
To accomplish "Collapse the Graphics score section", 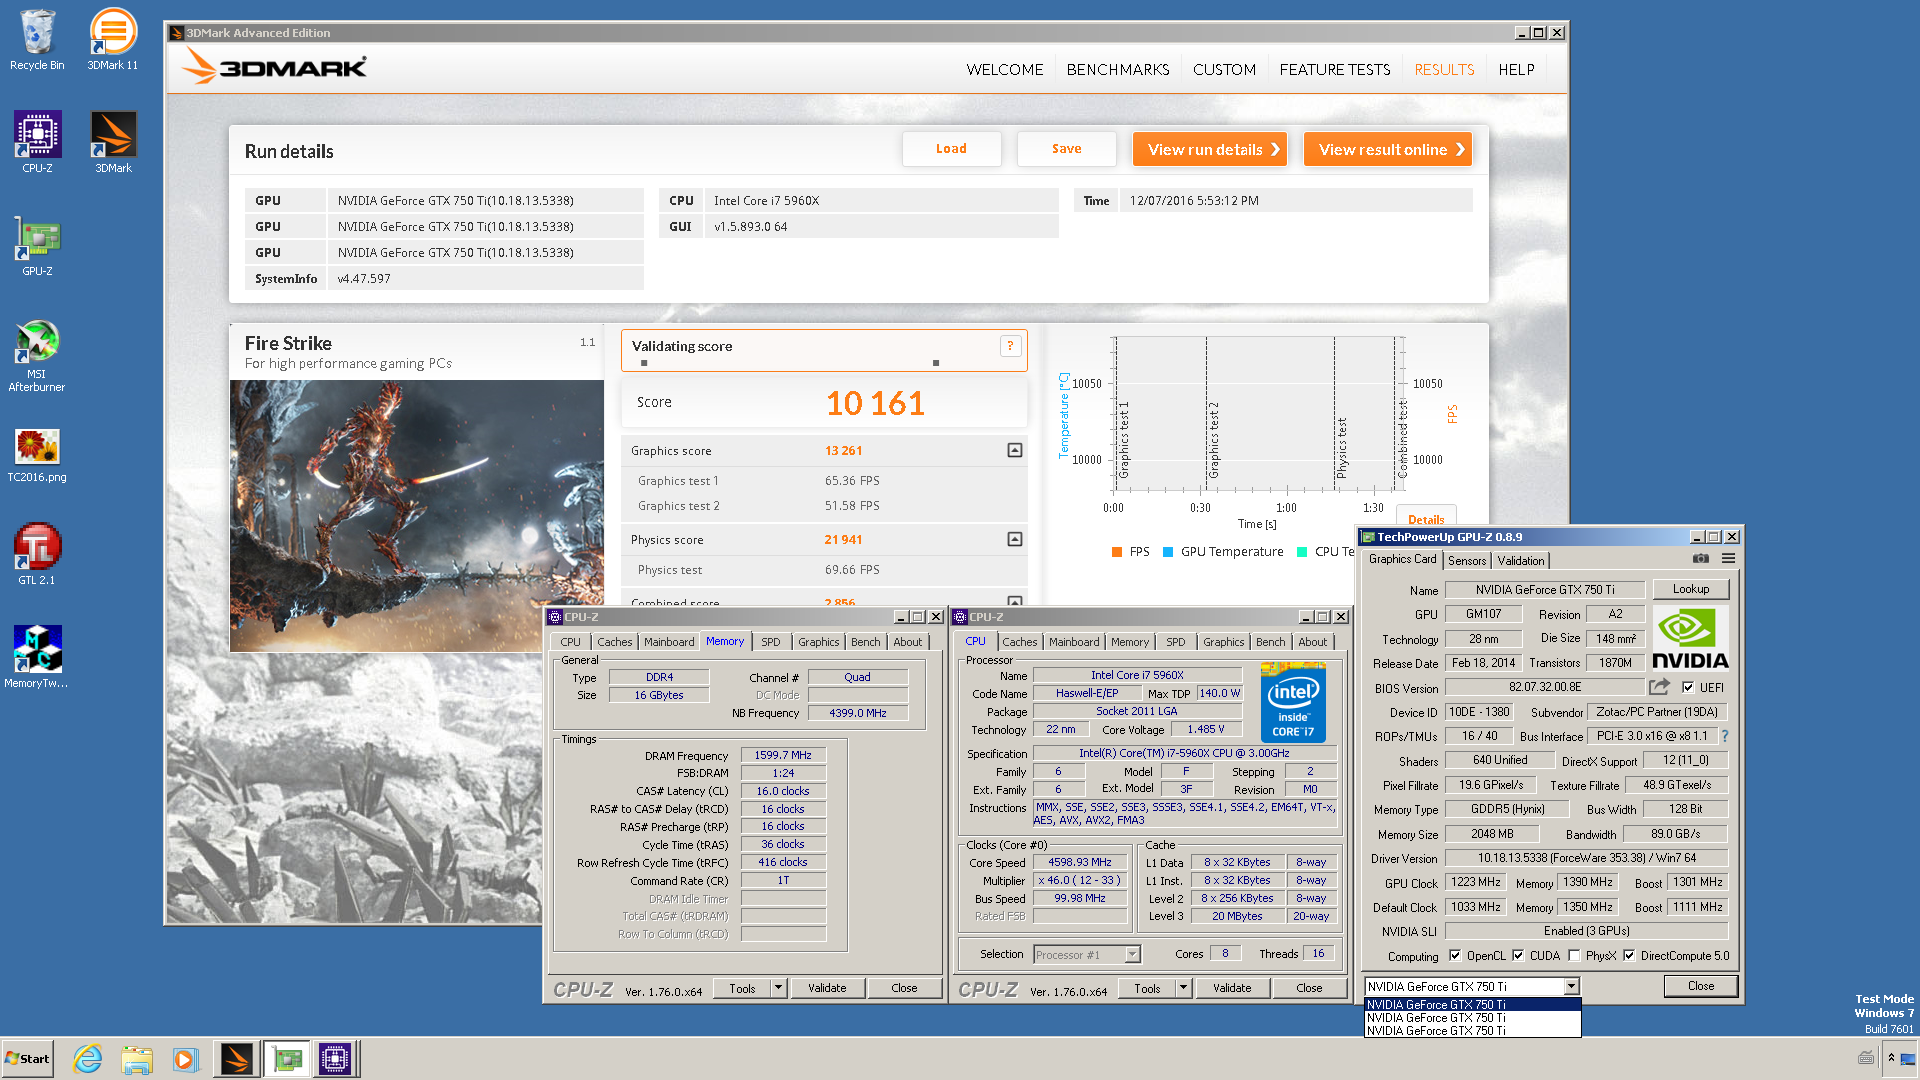I will (1015, 450).
